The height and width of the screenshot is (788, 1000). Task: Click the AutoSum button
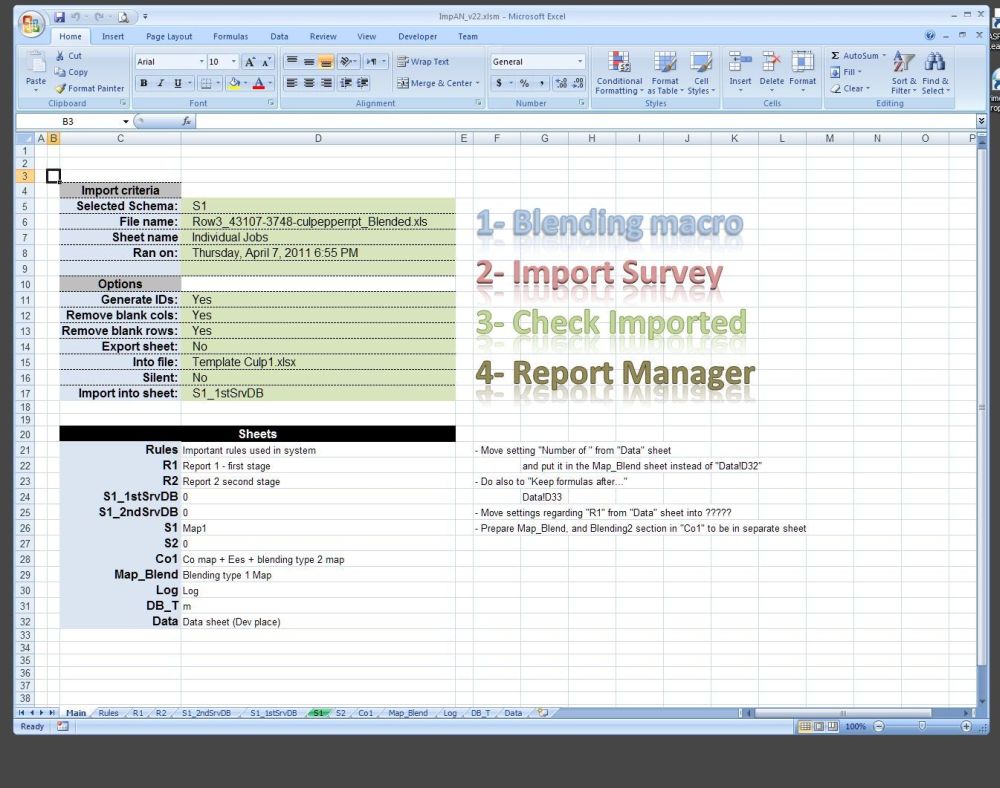click(x=855, y=56)
